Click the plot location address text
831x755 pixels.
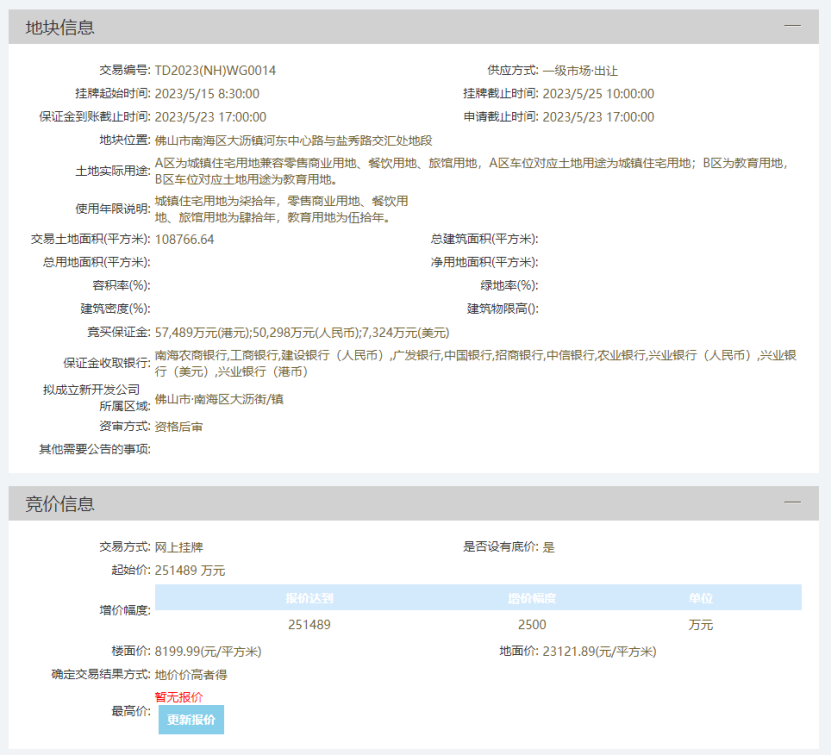(294, 140)
